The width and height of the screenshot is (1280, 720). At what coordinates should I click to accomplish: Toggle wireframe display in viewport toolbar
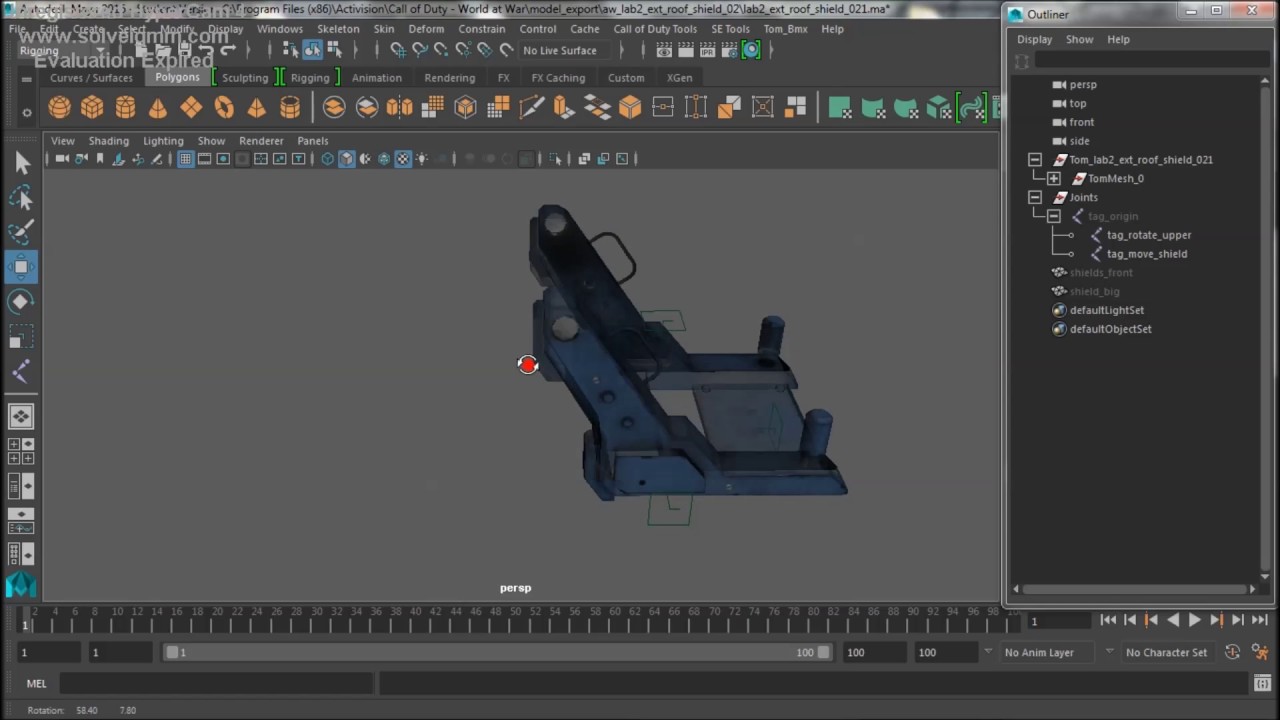pyautogui.click(x=327, y=159)
